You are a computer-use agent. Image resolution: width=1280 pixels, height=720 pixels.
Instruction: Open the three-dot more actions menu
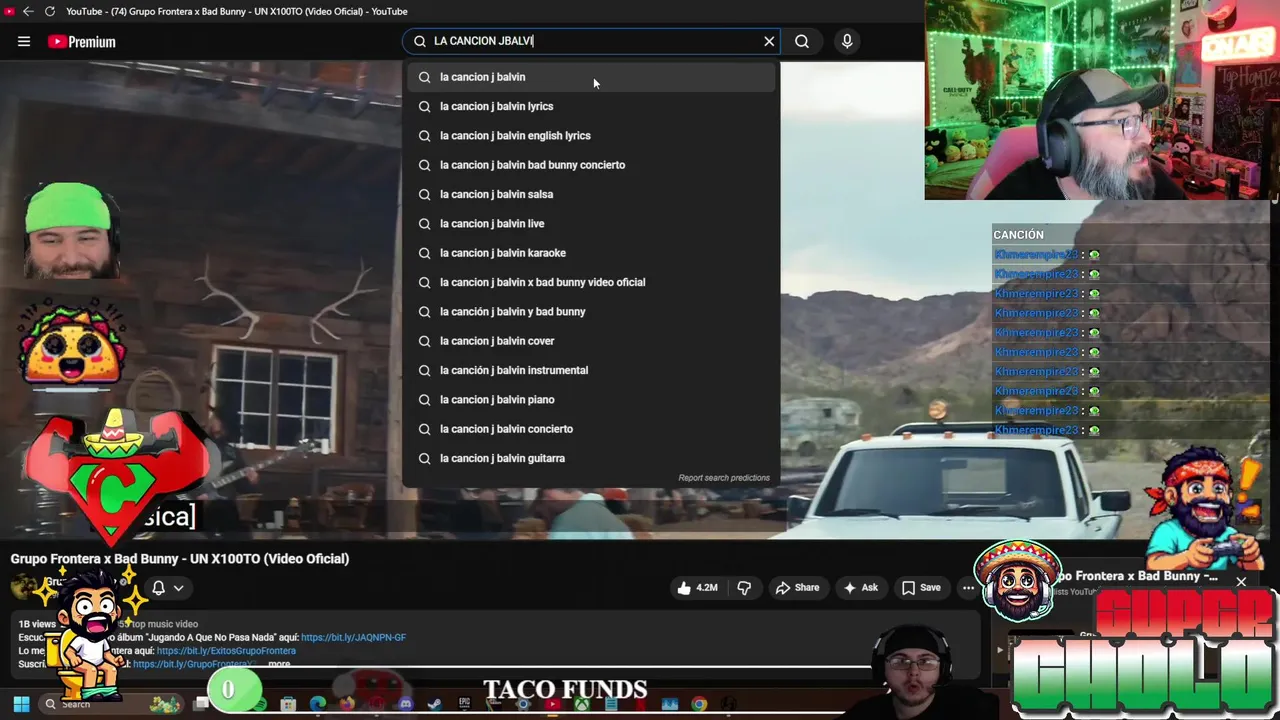pyautogui.click(x=967, y=588)
